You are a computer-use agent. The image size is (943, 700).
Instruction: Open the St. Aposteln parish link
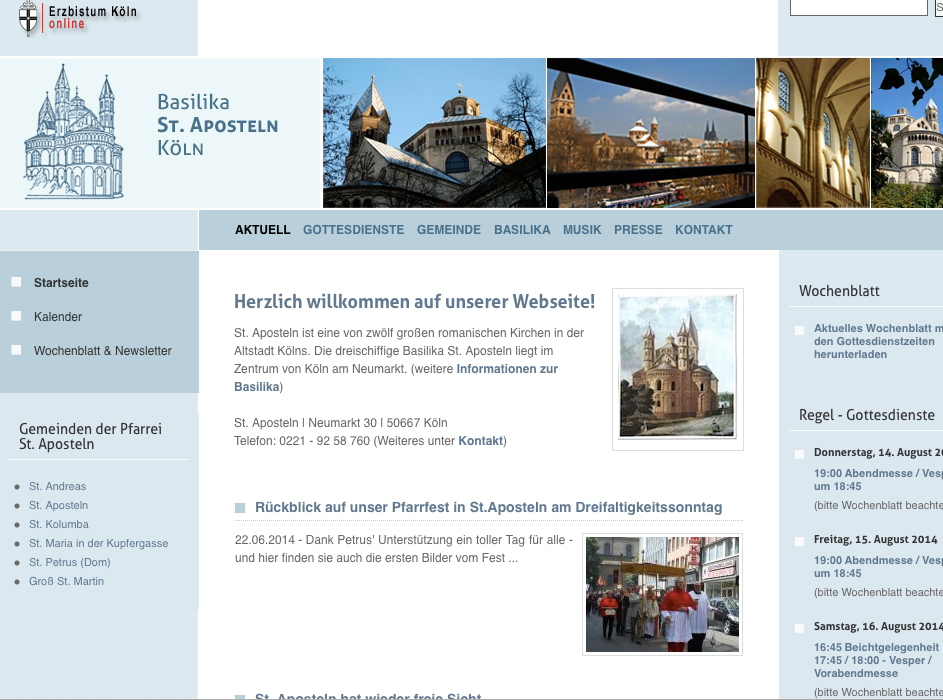coord(58,506)
